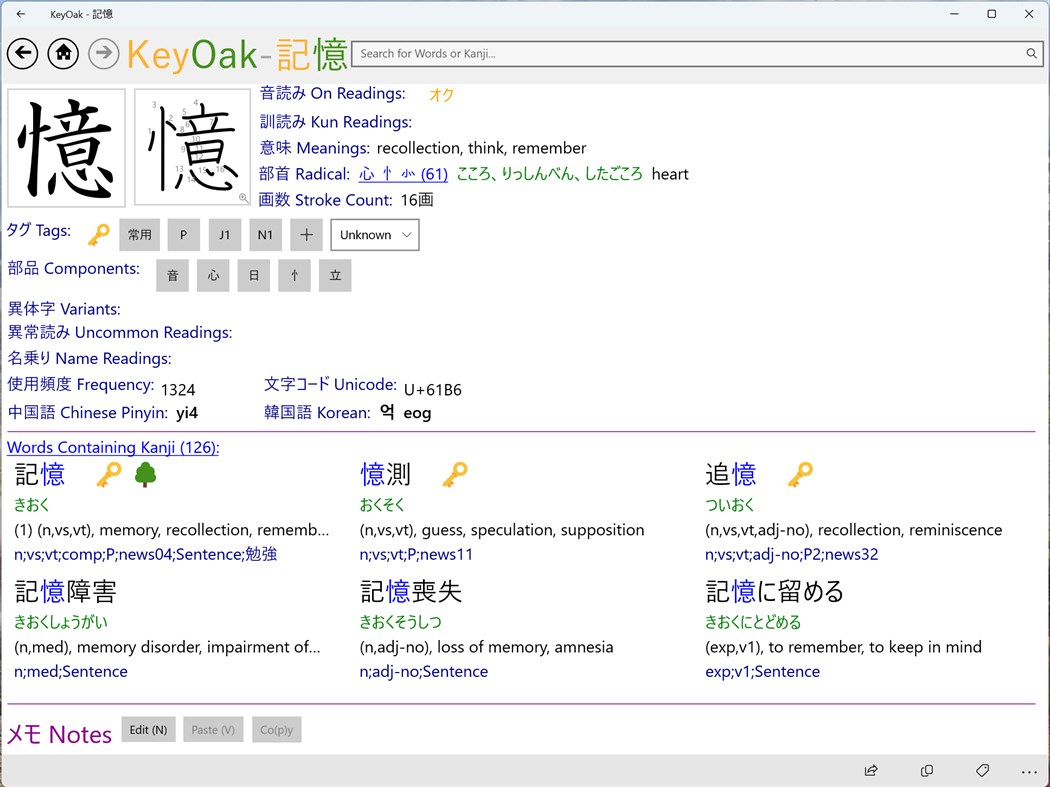Screen dimensions: 1050x787
Task: Click the back arrow navigation icon
Action: pyautogui.click(x=22, y=53)
